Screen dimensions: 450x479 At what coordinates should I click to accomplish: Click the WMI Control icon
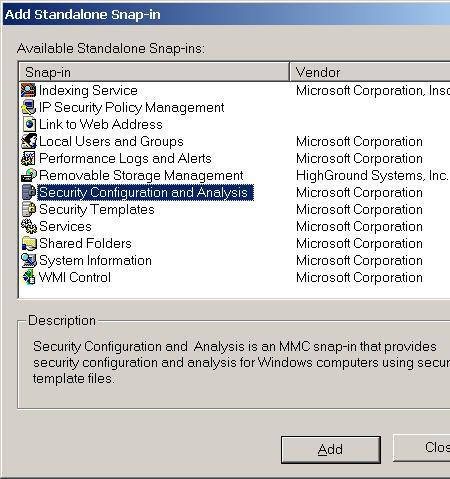(x=29, y=277)
